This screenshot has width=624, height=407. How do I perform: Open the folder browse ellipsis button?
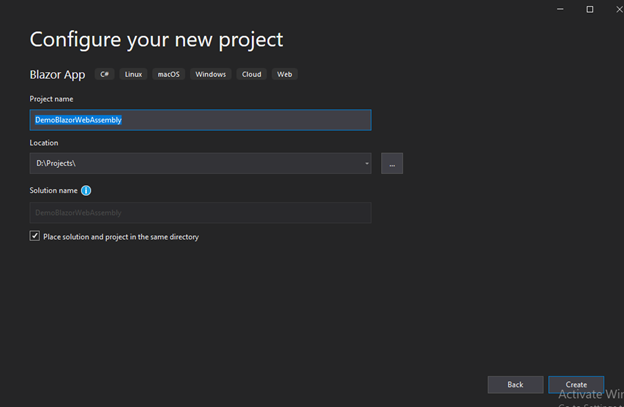(392, 163)
